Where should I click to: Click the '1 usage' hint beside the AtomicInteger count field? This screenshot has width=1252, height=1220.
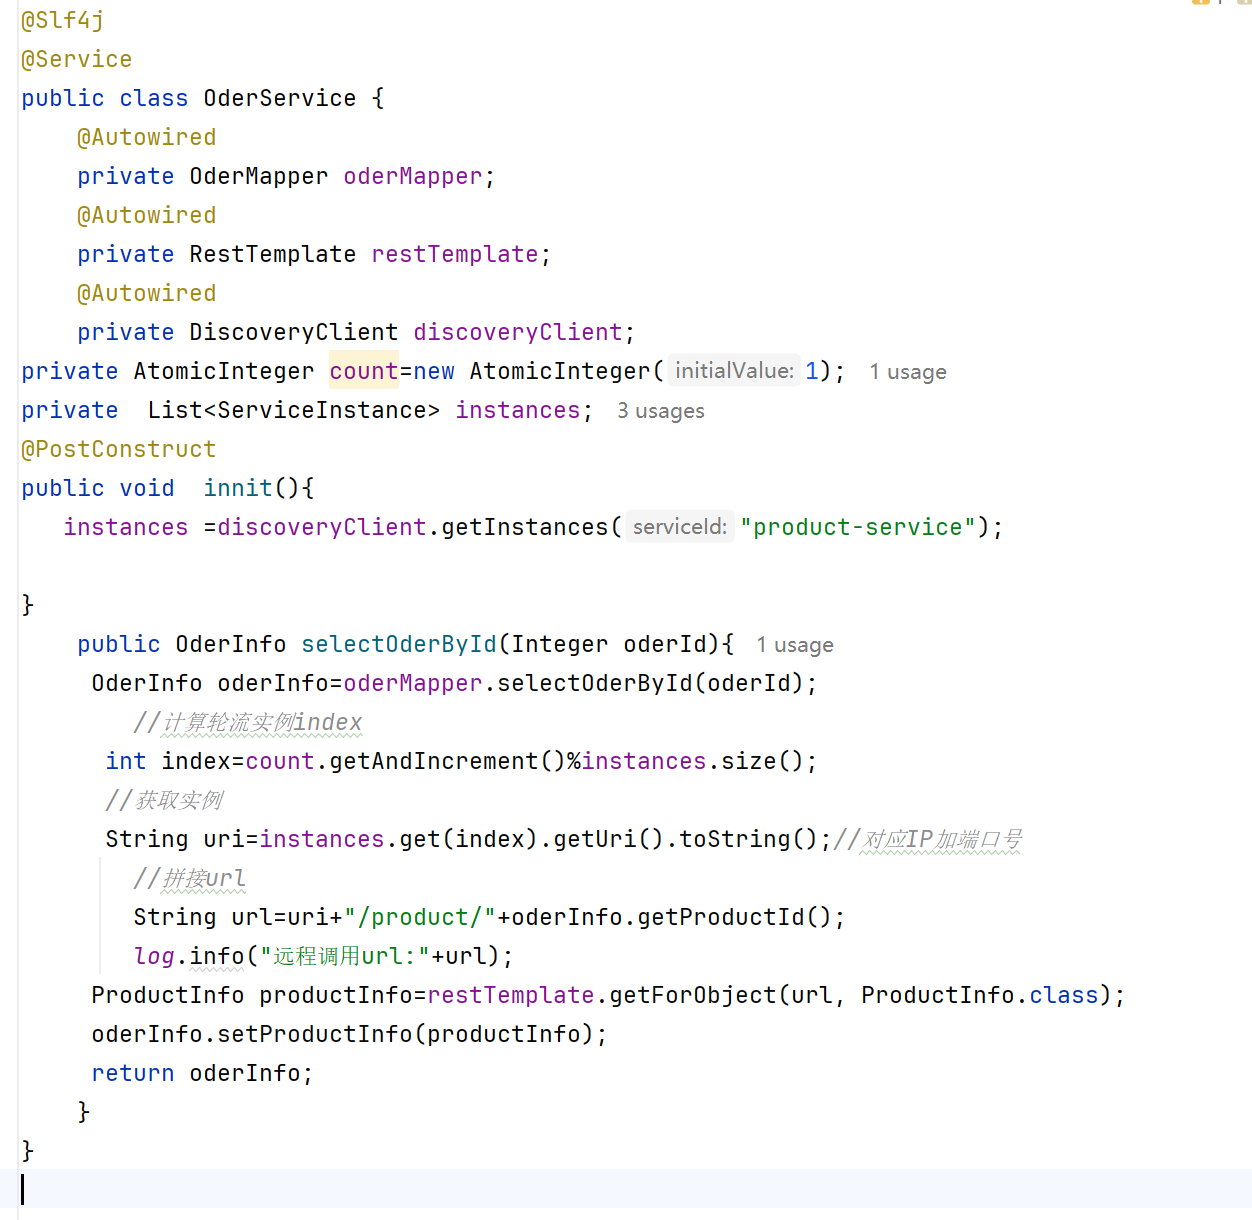(908, 372)
